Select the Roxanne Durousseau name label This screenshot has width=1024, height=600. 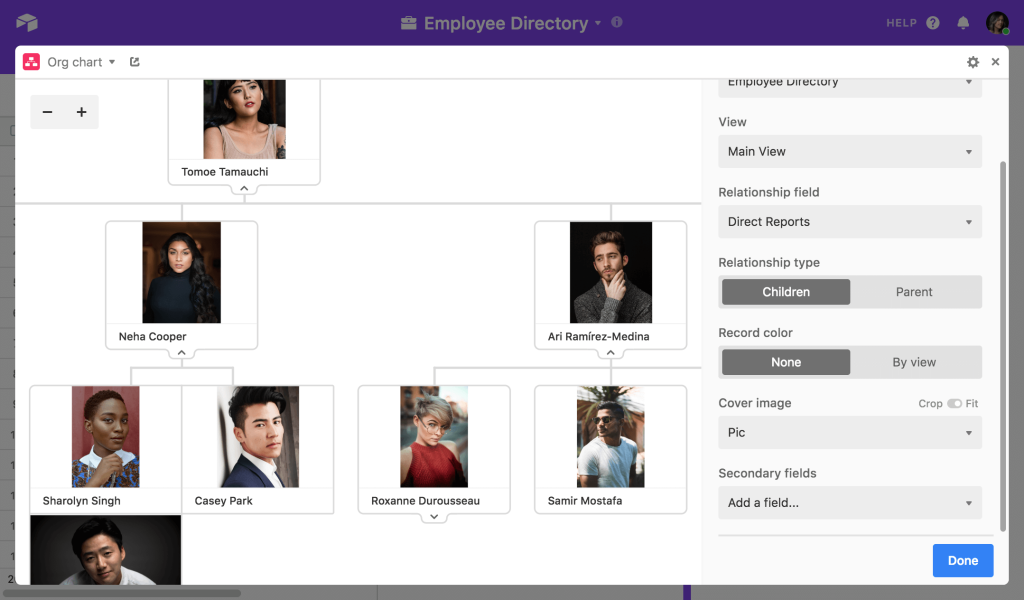[425, 501]
